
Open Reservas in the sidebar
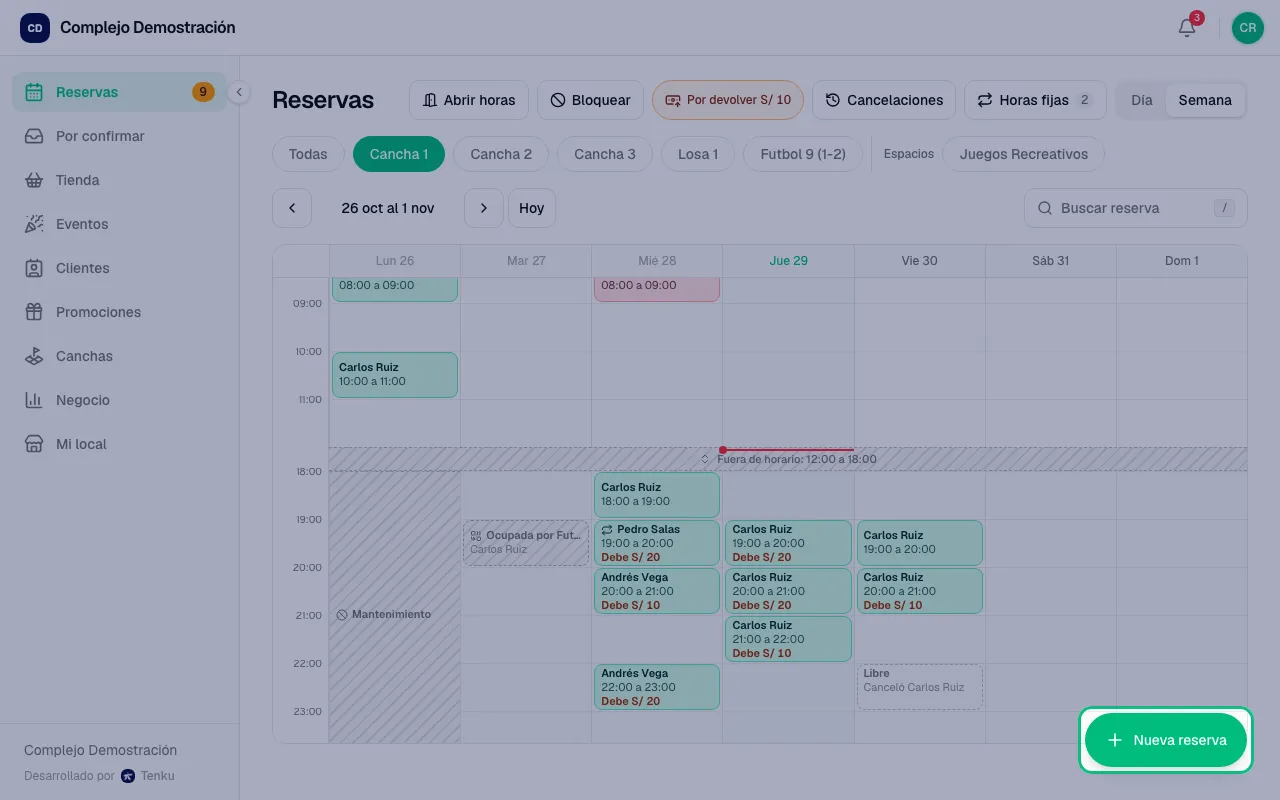[x=119, y=92]
